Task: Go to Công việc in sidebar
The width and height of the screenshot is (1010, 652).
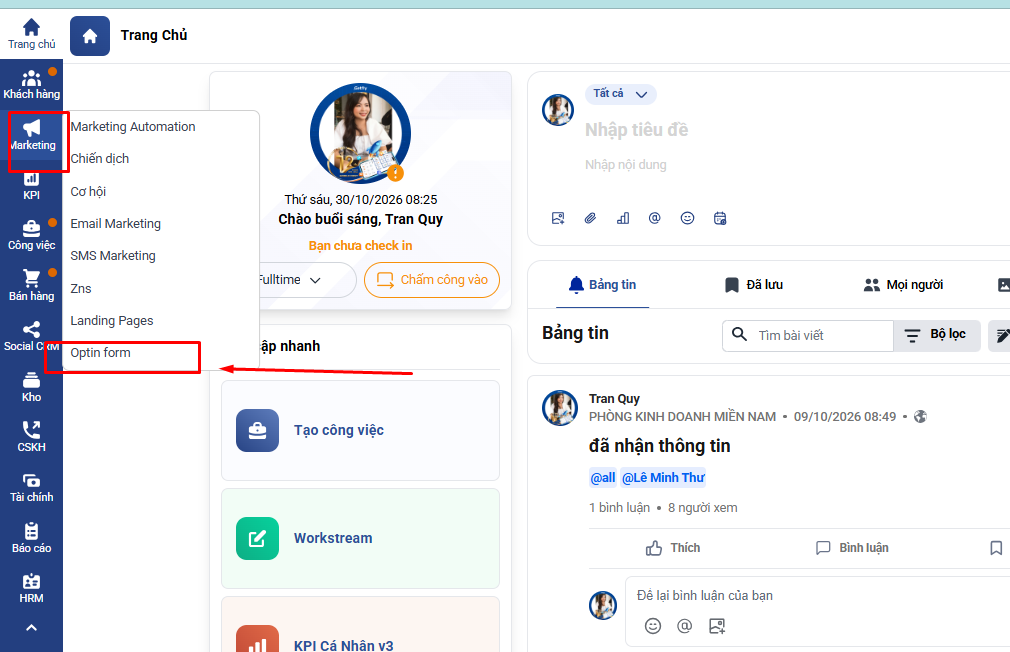Action: (31, 236)
